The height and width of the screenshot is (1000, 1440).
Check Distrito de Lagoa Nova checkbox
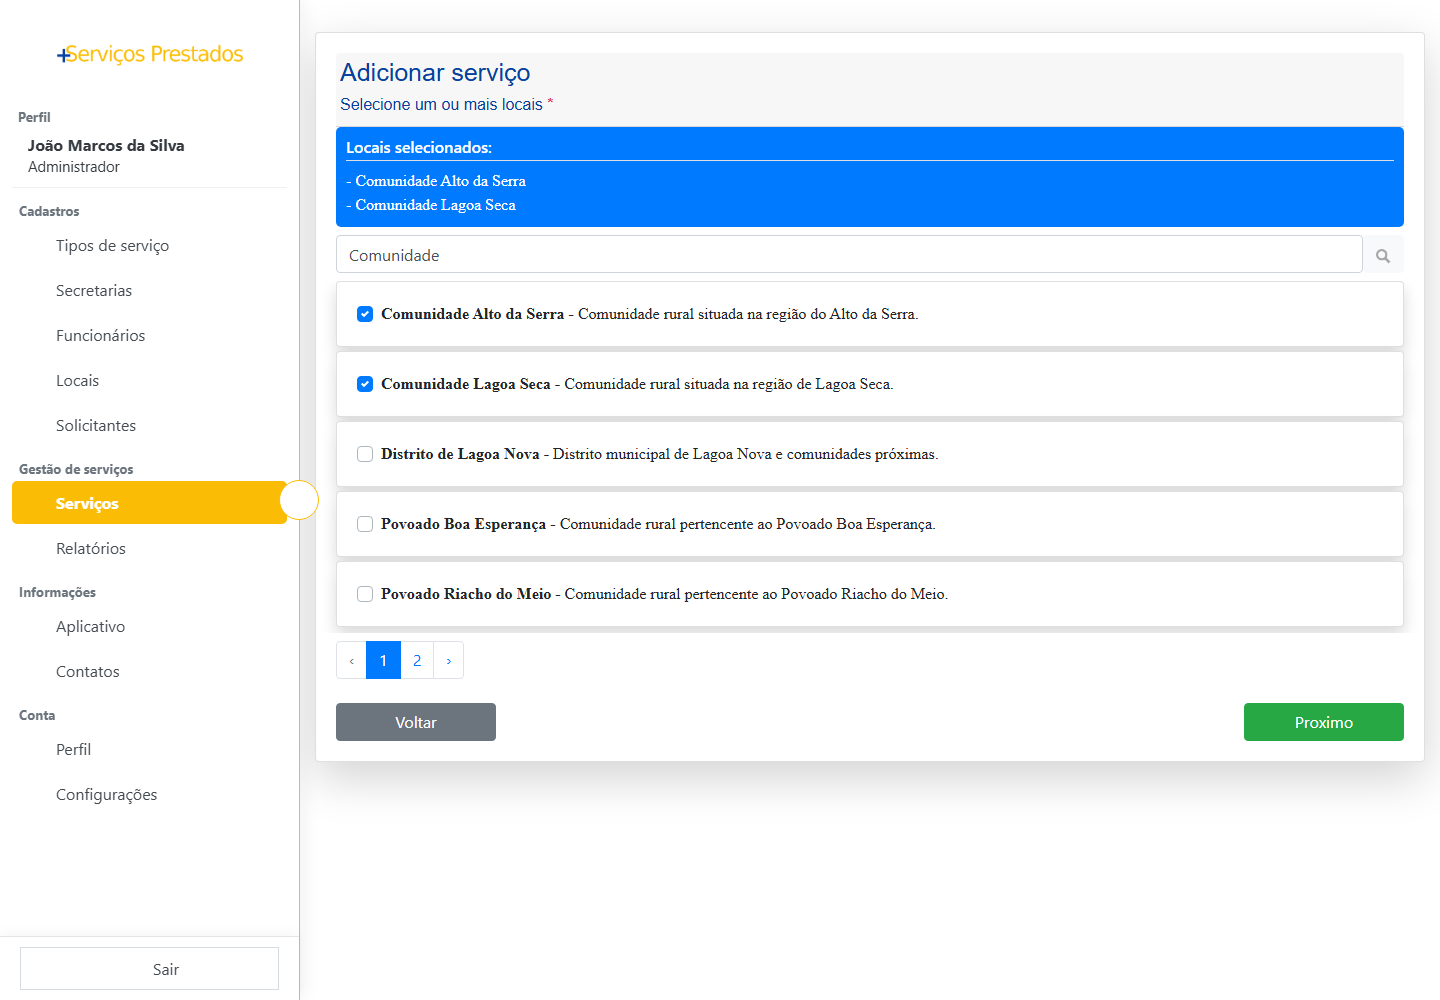(x=365, y=454)
